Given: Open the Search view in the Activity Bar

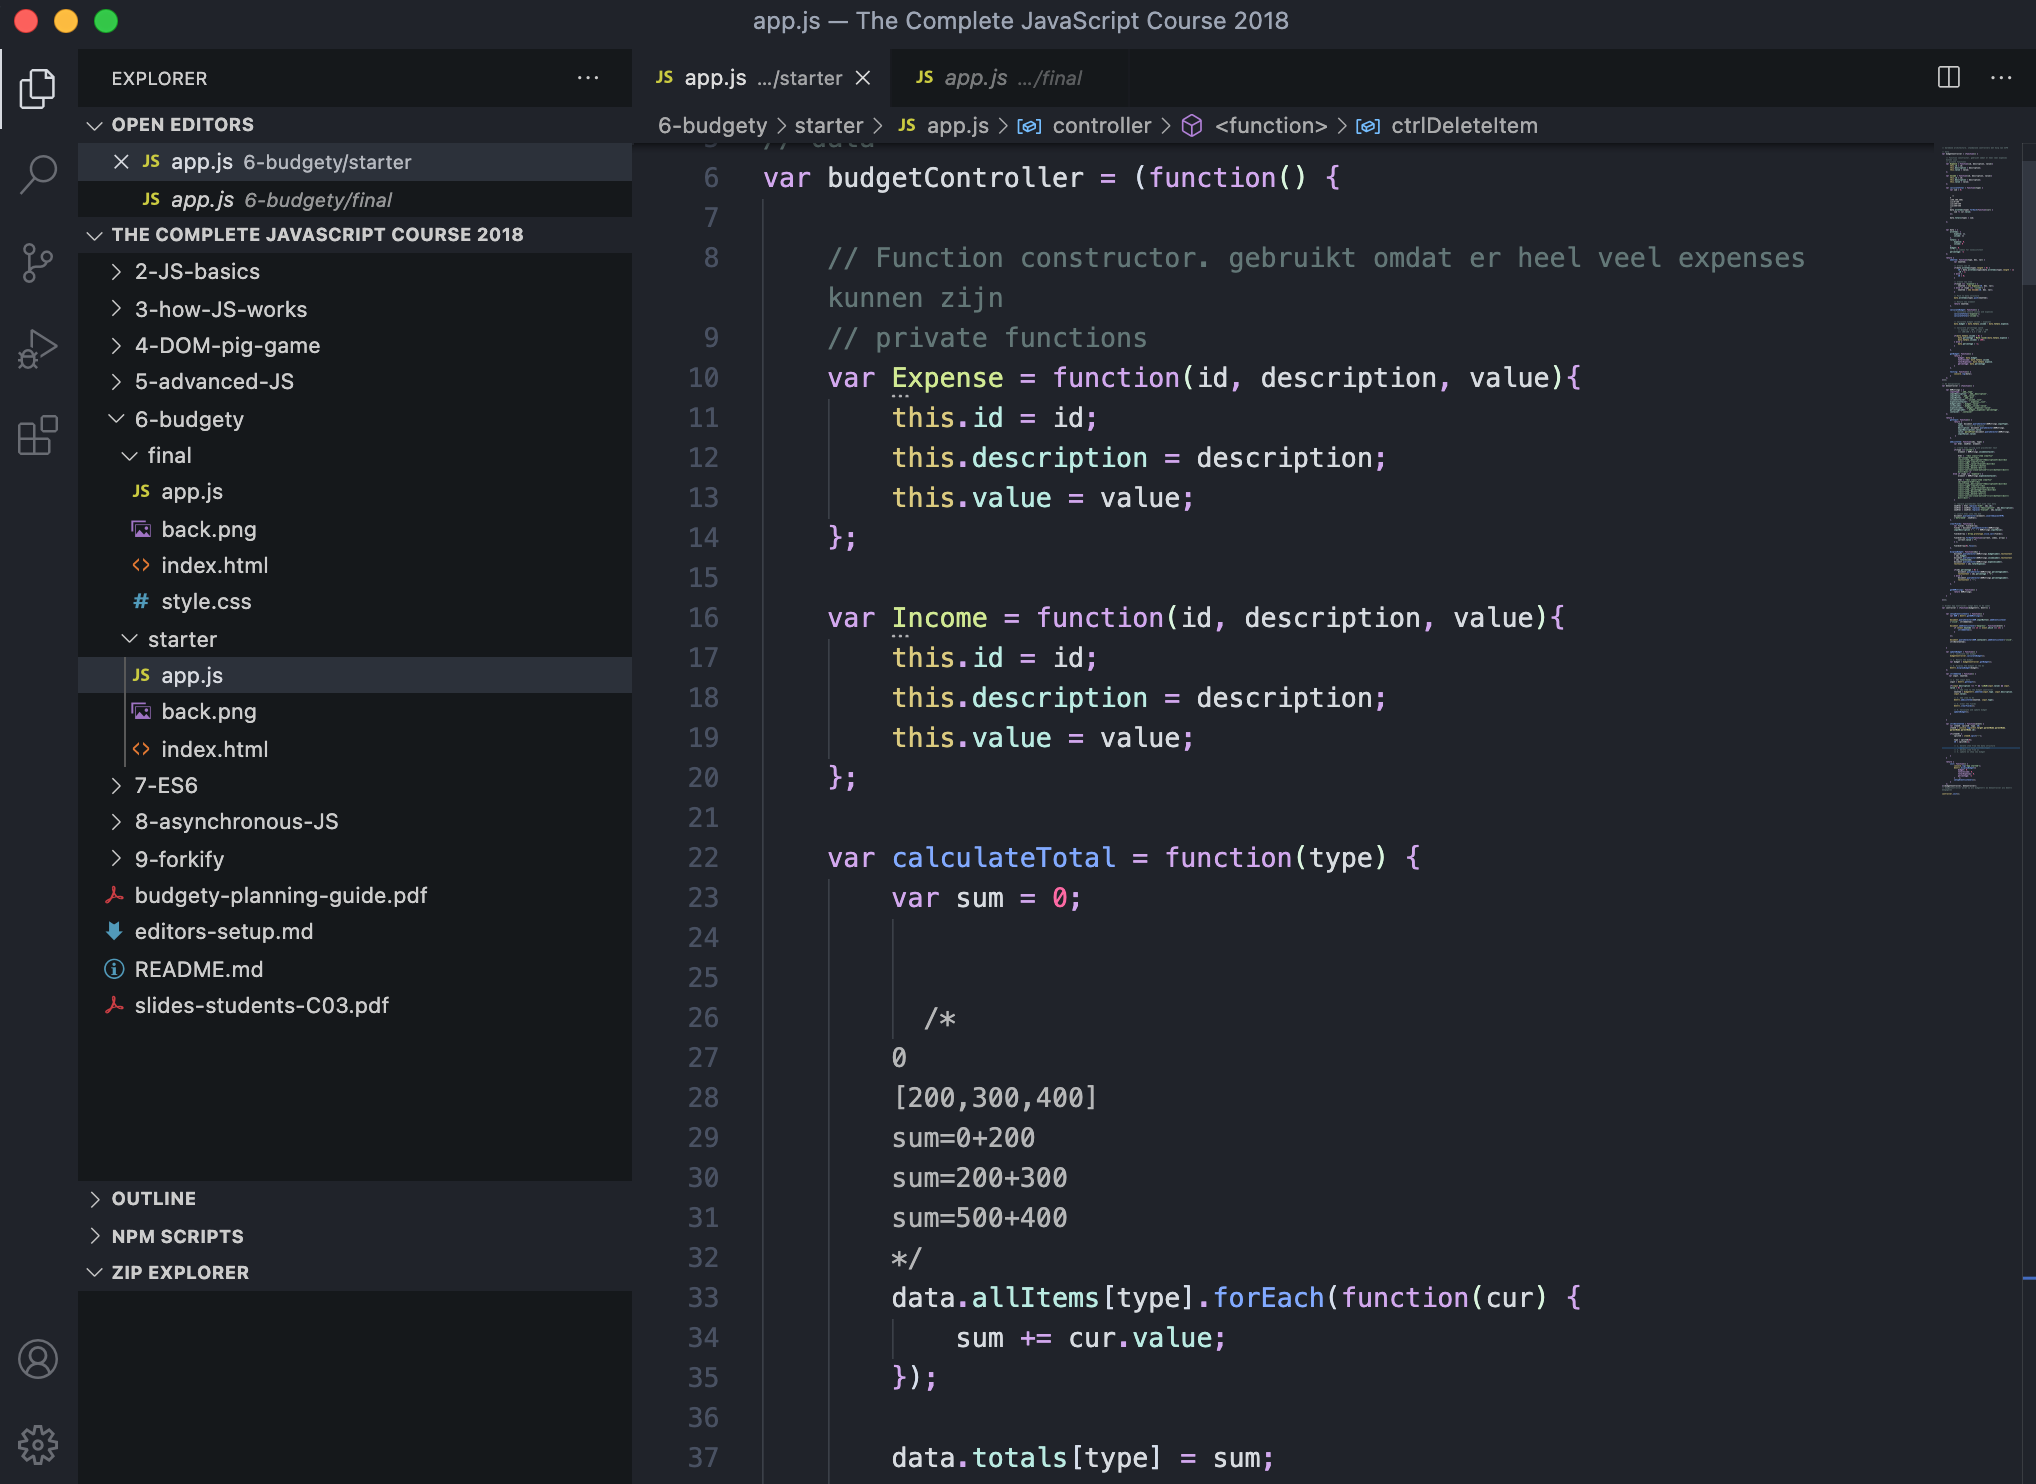Looking at the screenshot, I should tap(38, 174).
